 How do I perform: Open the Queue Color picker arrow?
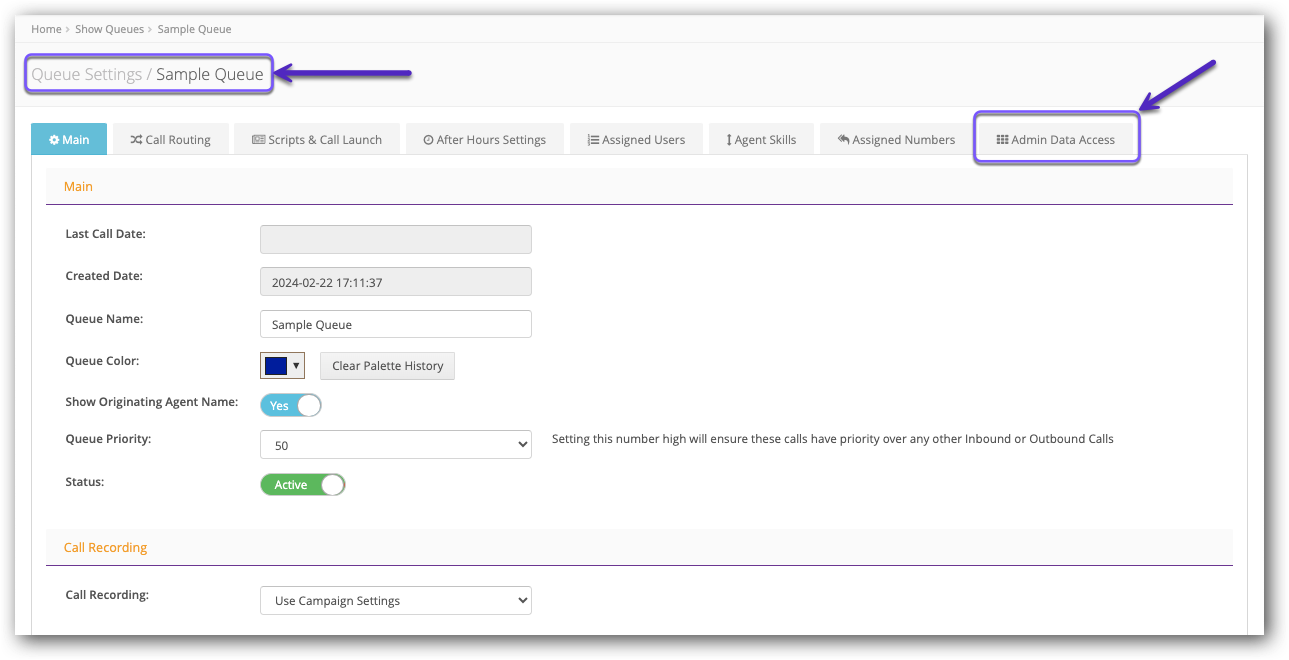pos(297,365)
